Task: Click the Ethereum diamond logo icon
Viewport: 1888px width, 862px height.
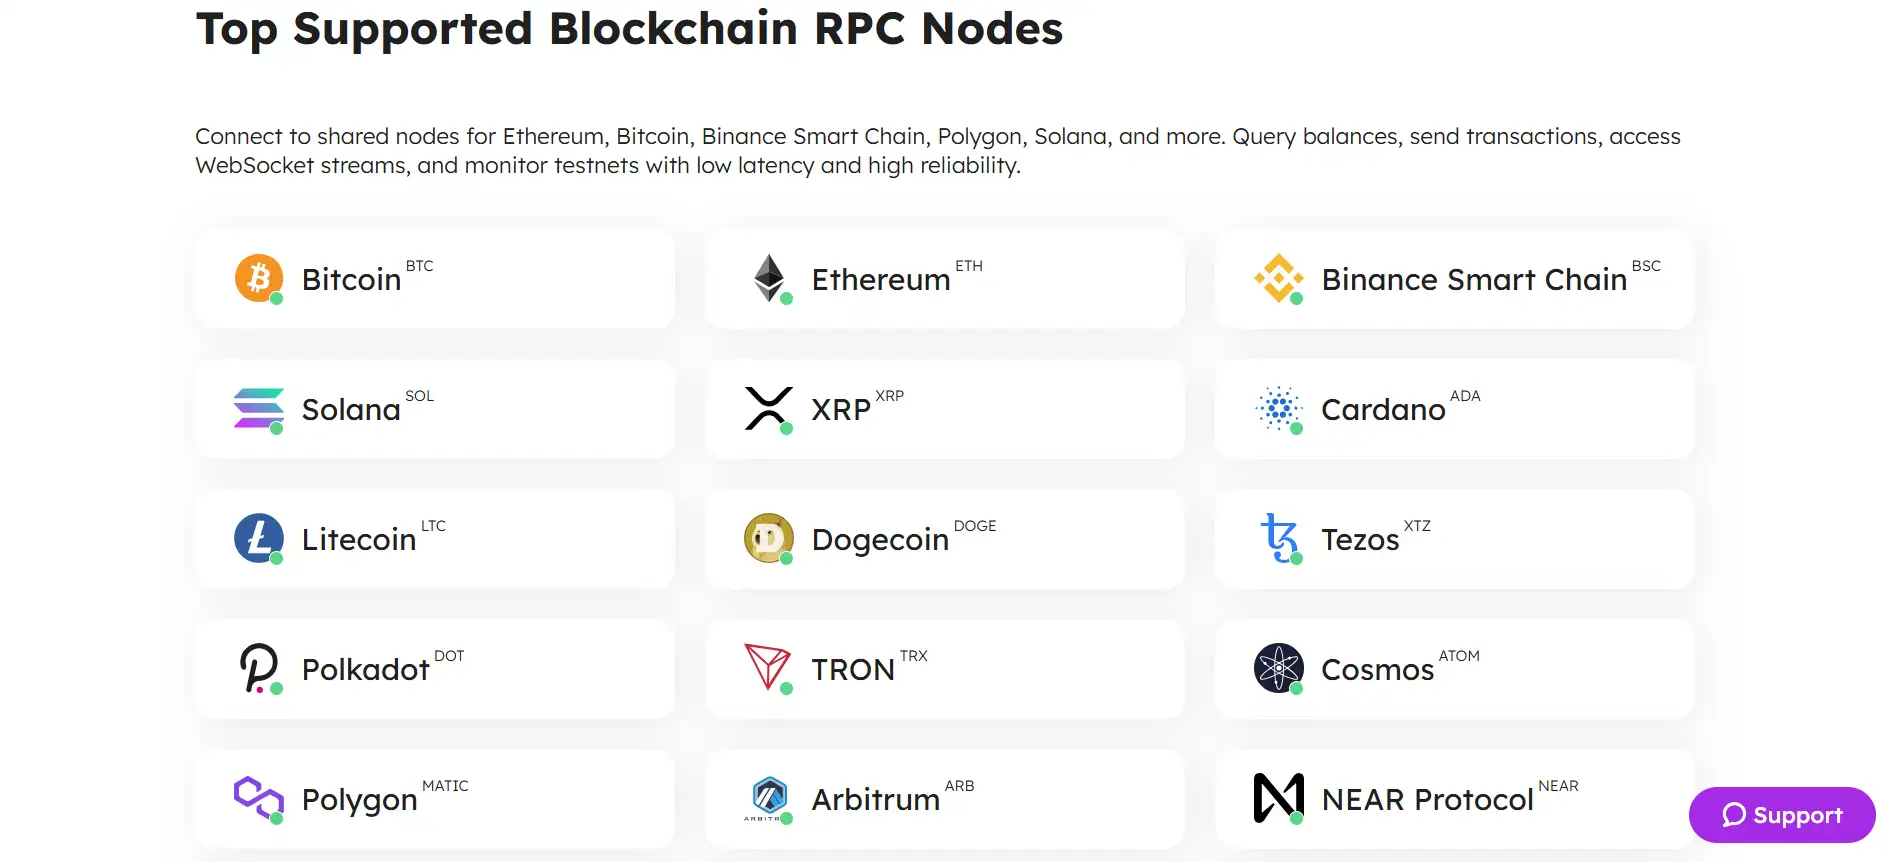Action: pos(769,278)
